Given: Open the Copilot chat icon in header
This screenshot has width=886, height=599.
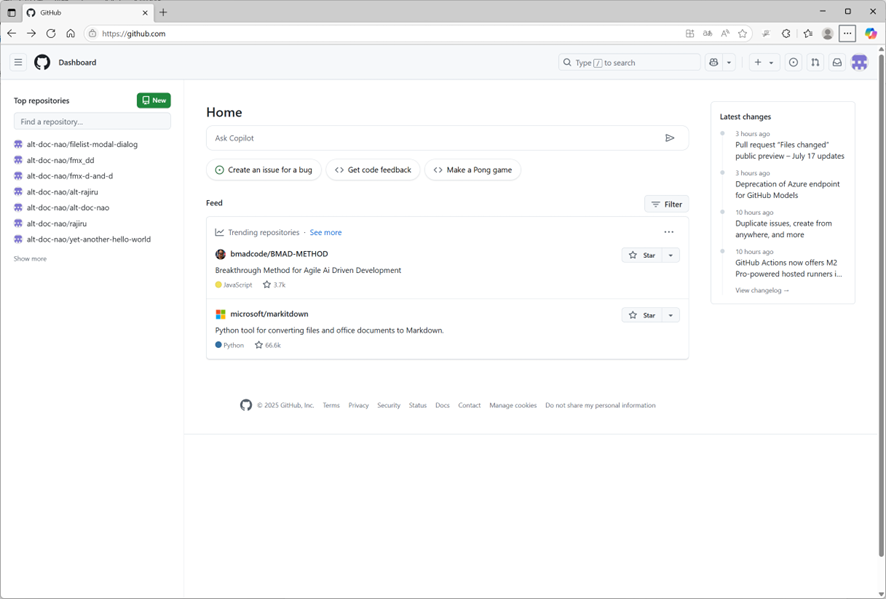Looking at the screenshot, I should click(x=714, y=62).
